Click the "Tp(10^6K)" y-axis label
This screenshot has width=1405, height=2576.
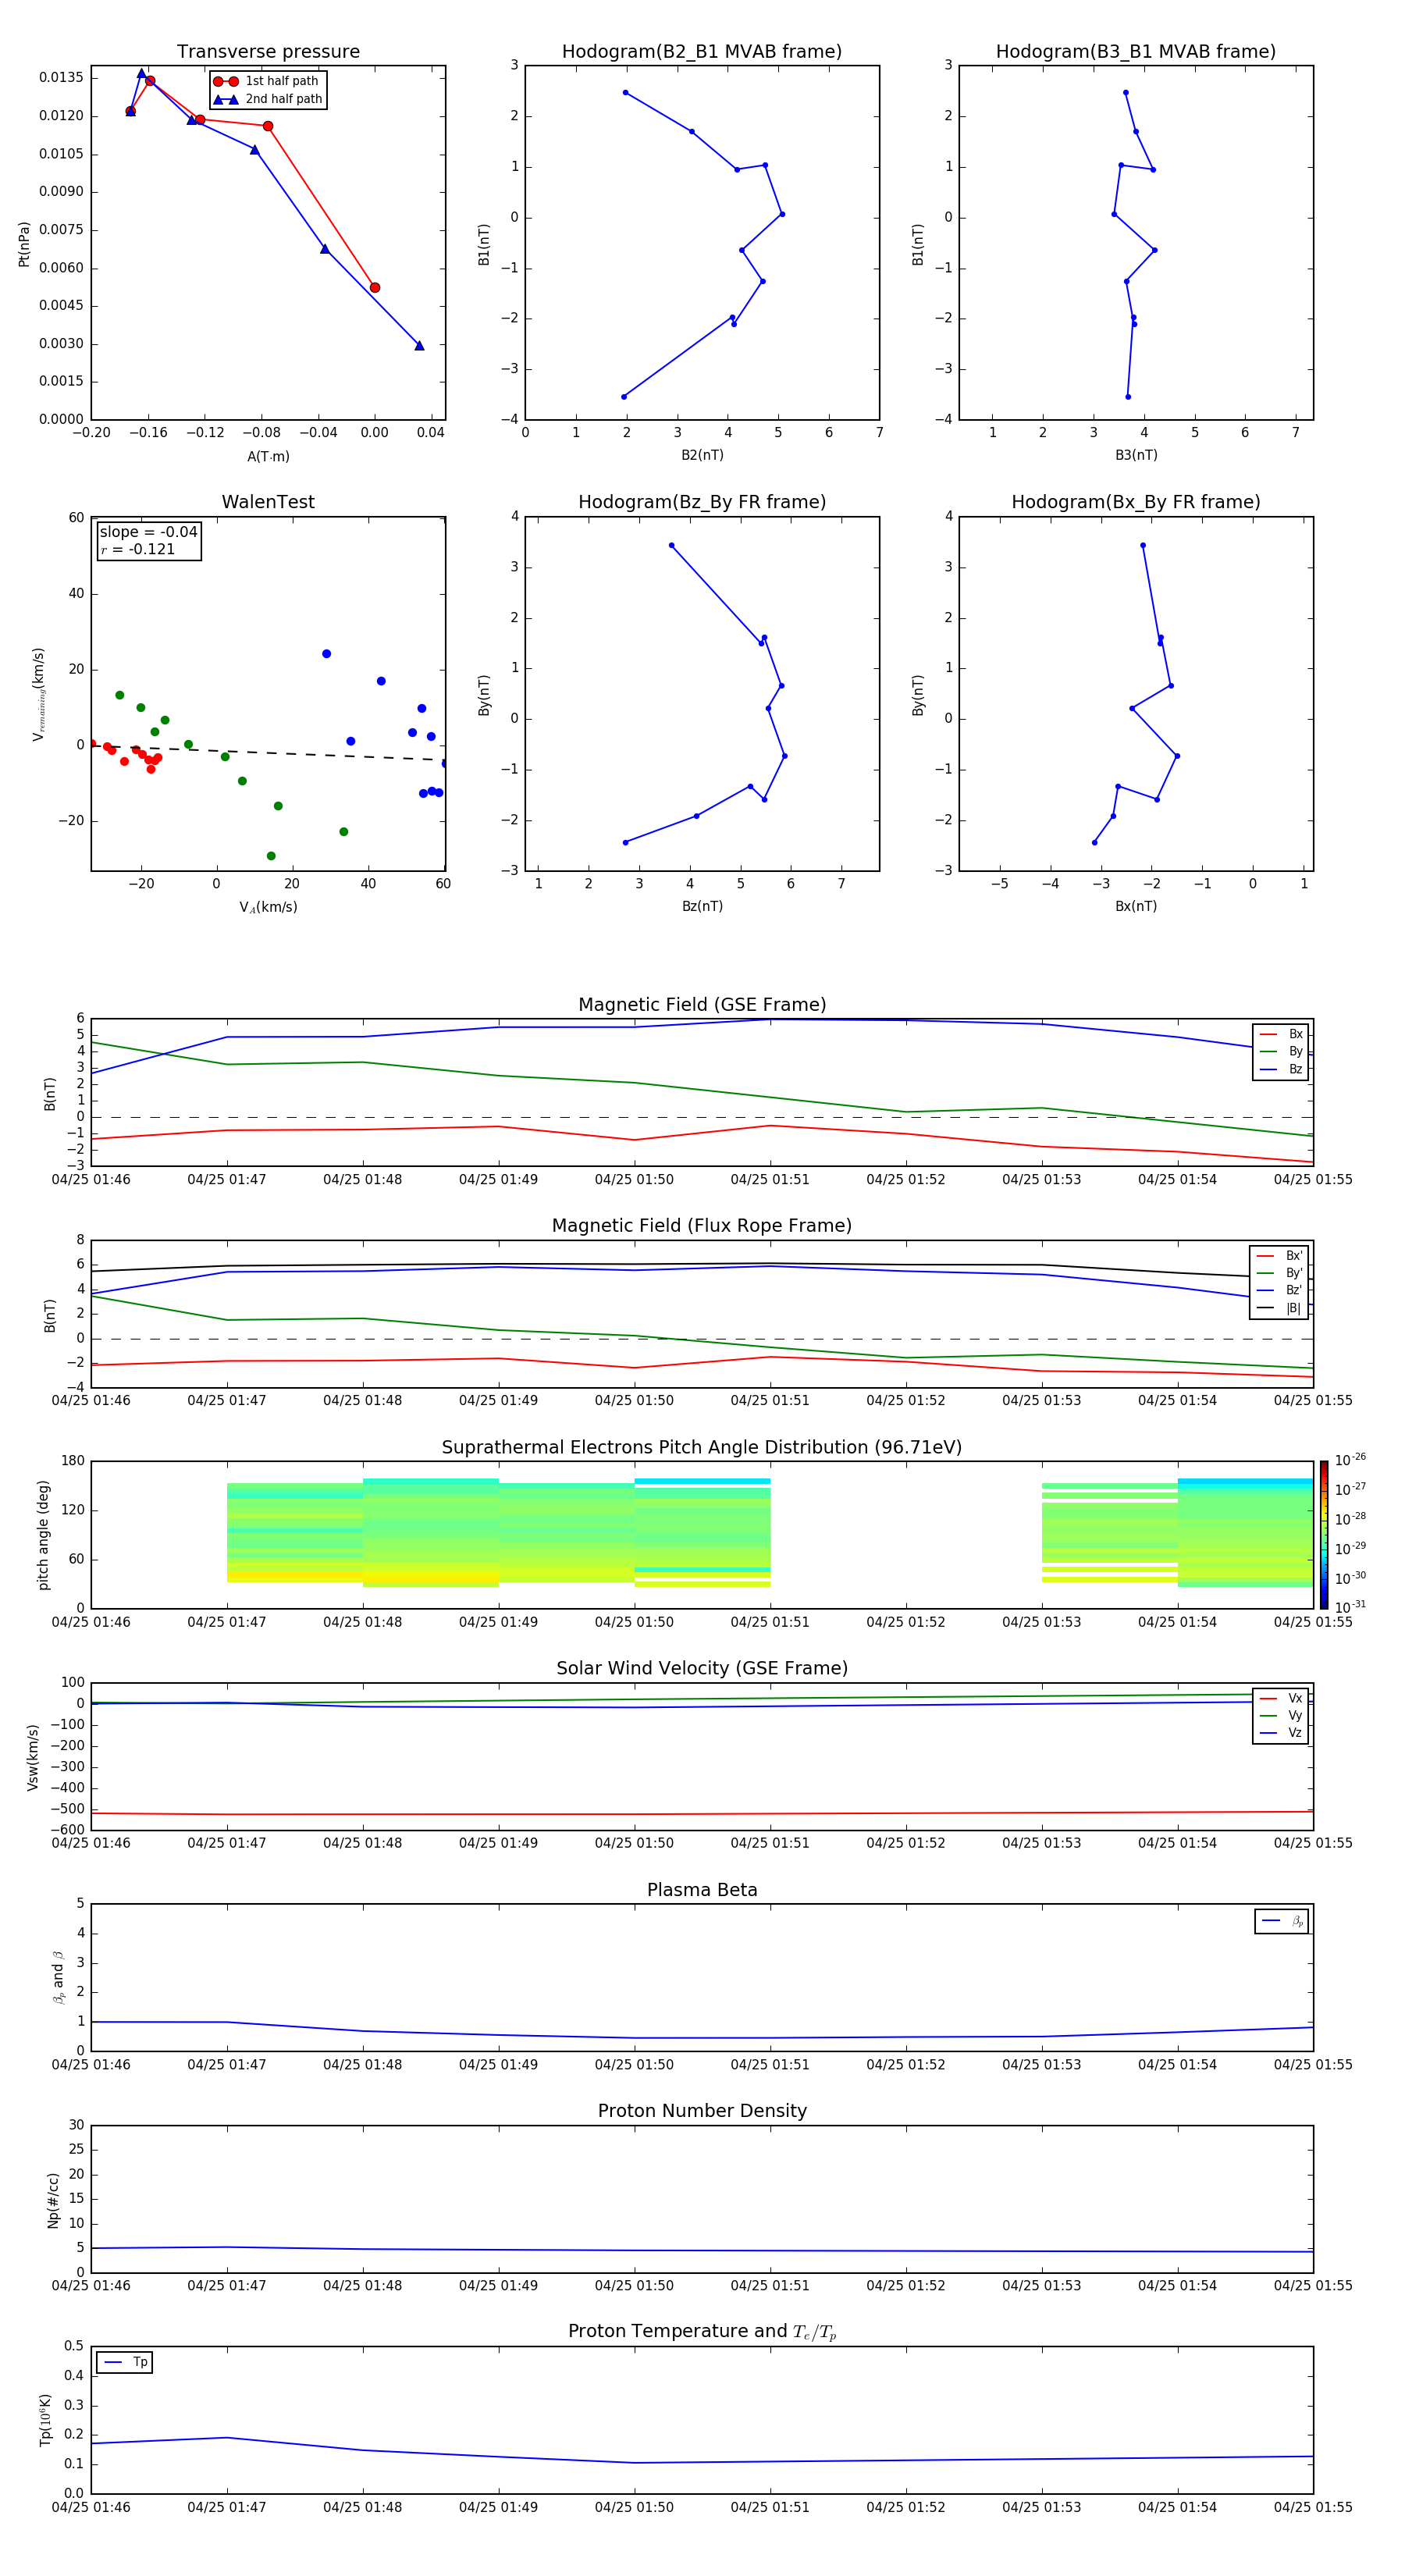pyautogui.click(x=45, y=2420)
